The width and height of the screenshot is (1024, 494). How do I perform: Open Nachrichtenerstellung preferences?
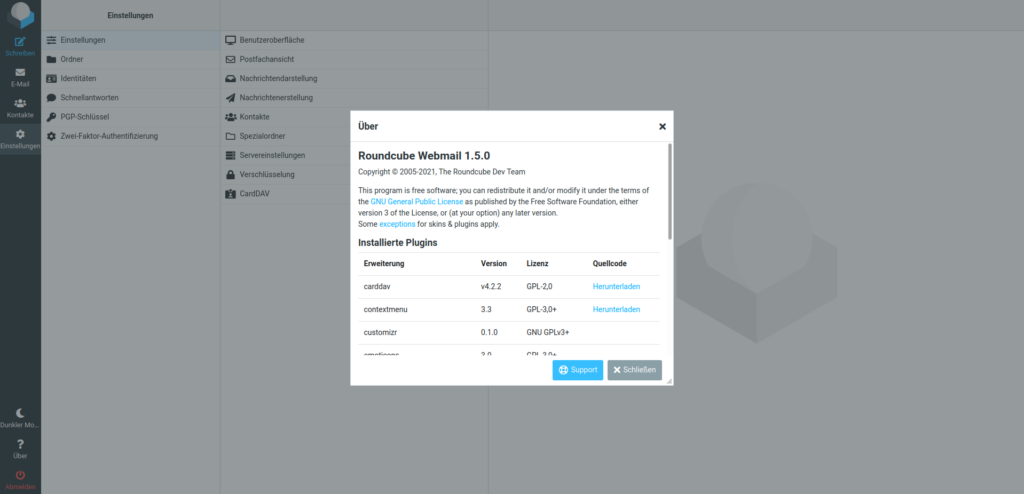coord(355,97)
